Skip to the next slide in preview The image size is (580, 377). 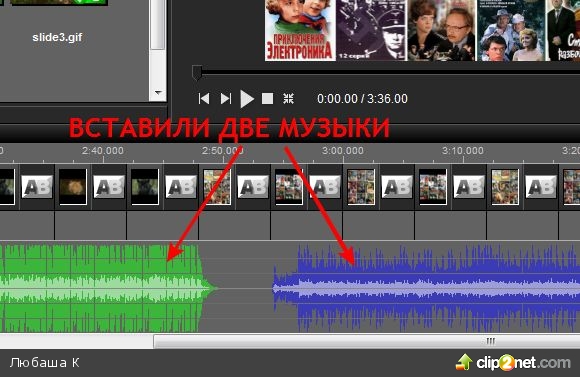click(226, 99)
